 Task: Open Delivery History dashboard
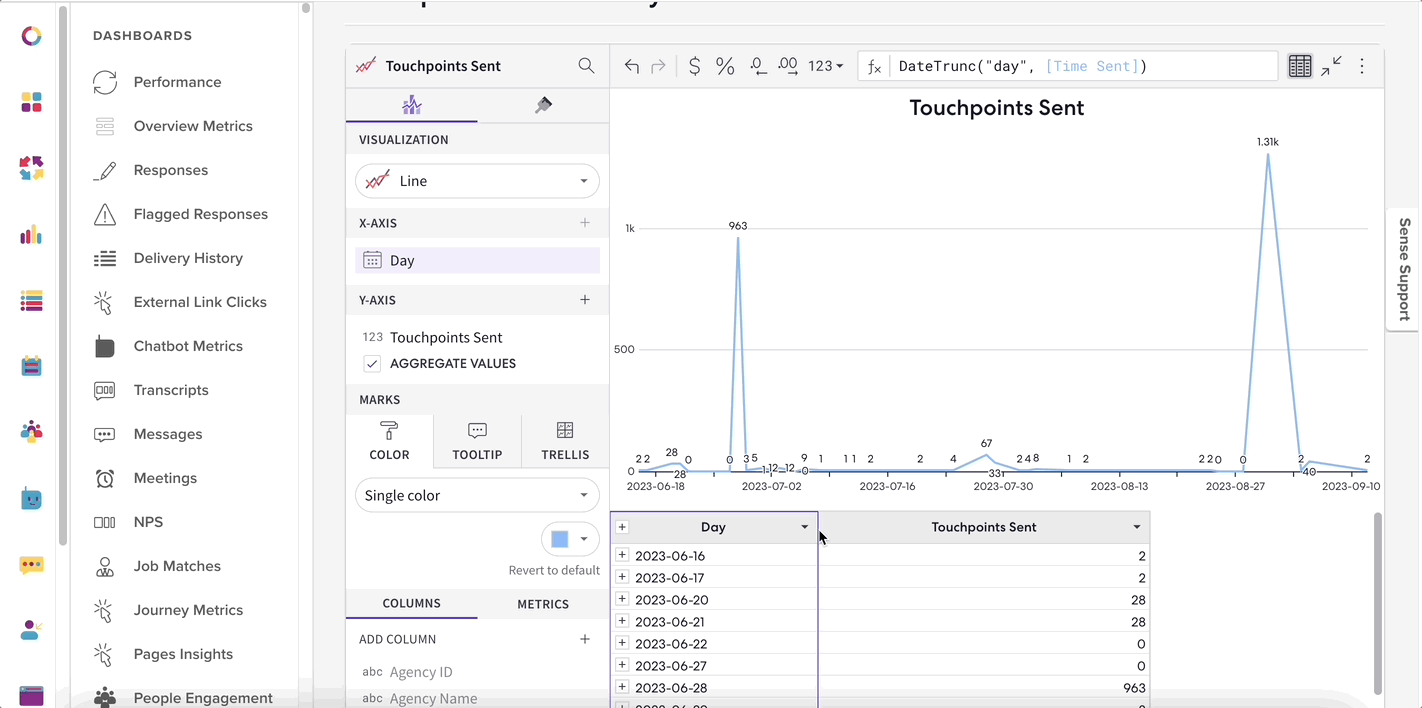coord(188,258)
